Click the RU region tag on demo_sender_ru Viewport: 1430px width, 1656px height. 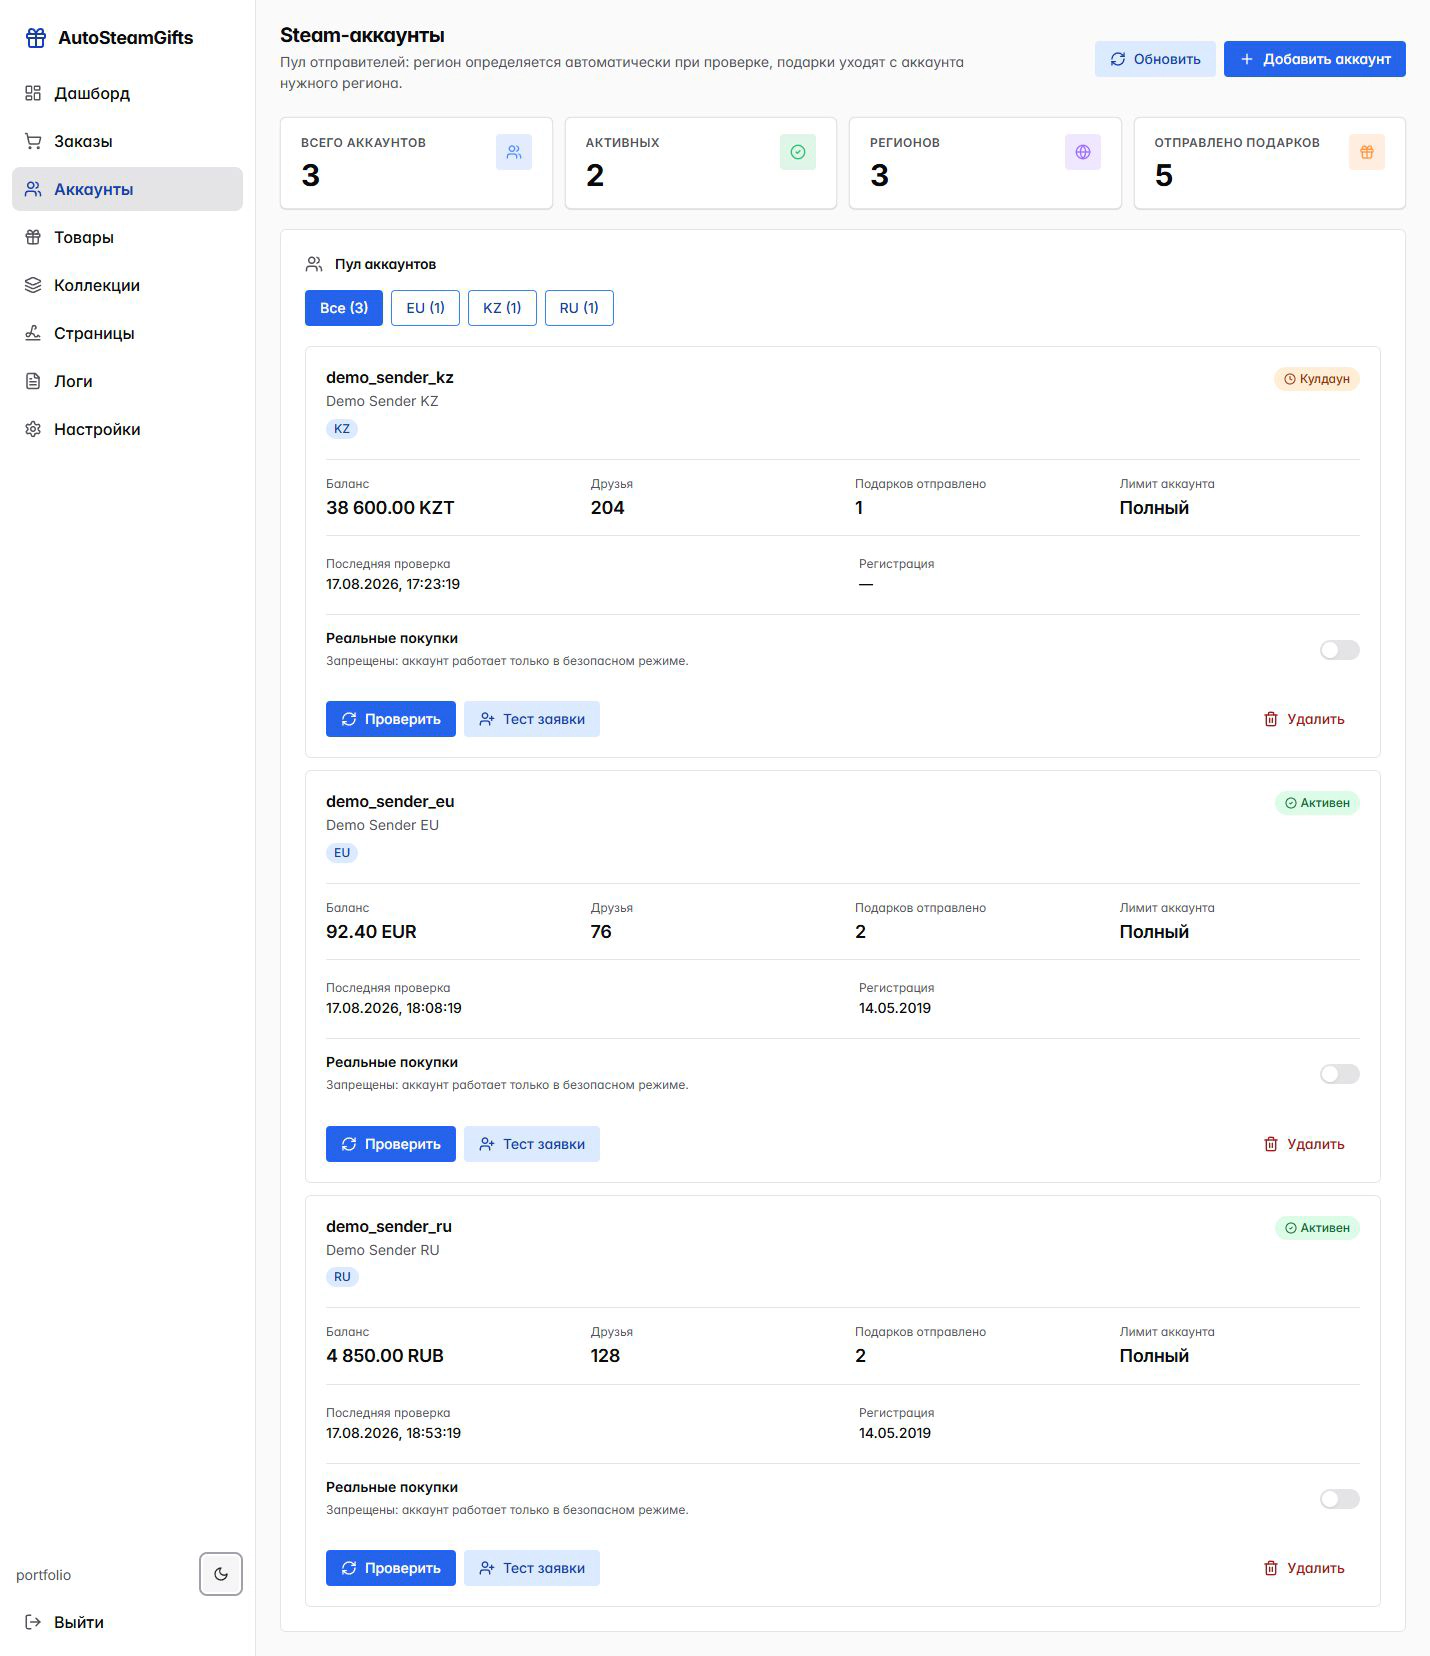click(x=342, y=1277)
